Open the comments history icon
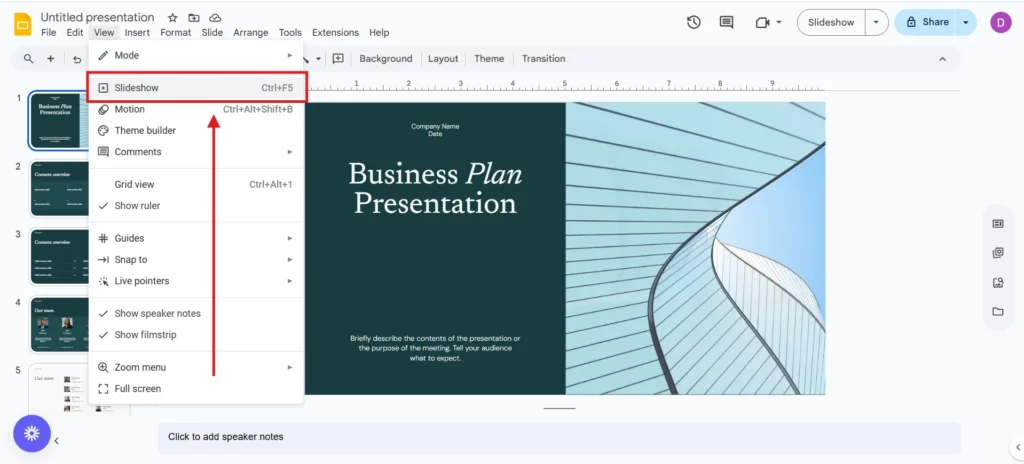The image size is (1024, 464). click(x=726, y=22)
